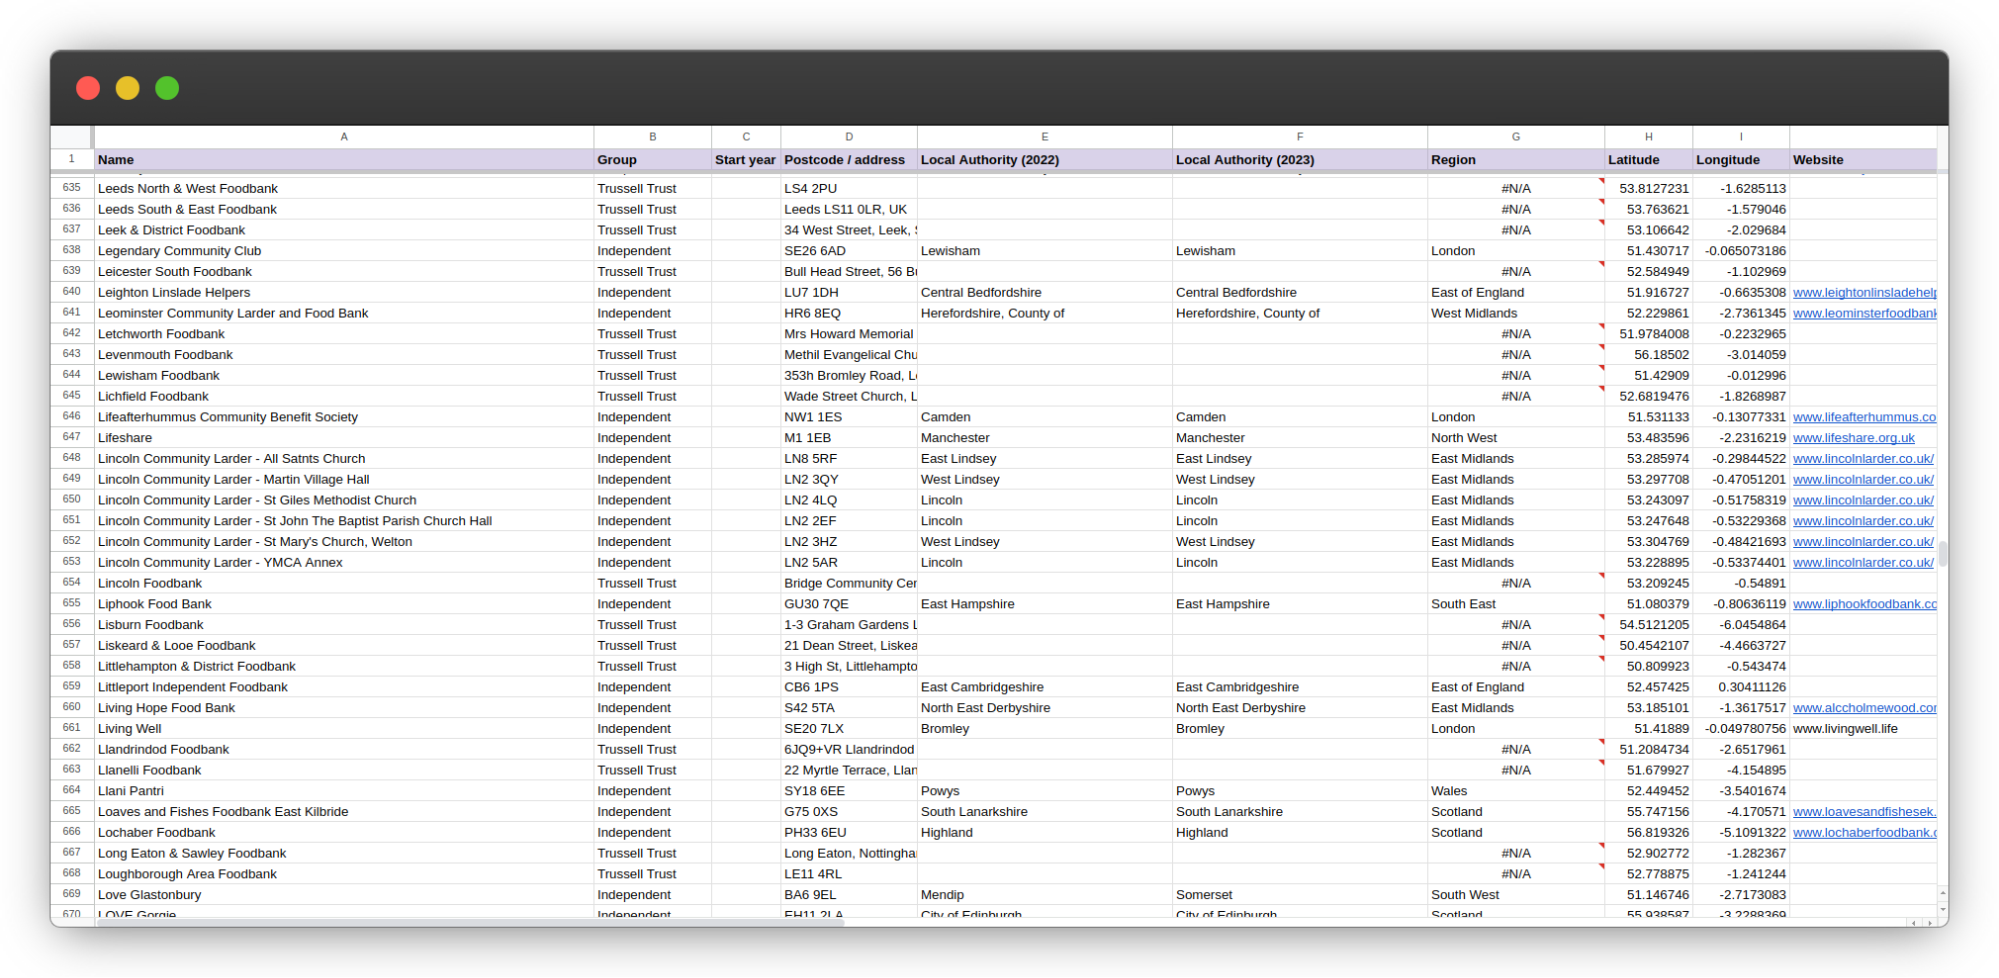Select column header B labeled Group
Viewport: 1999px width, 978px height.
point(652,136)
